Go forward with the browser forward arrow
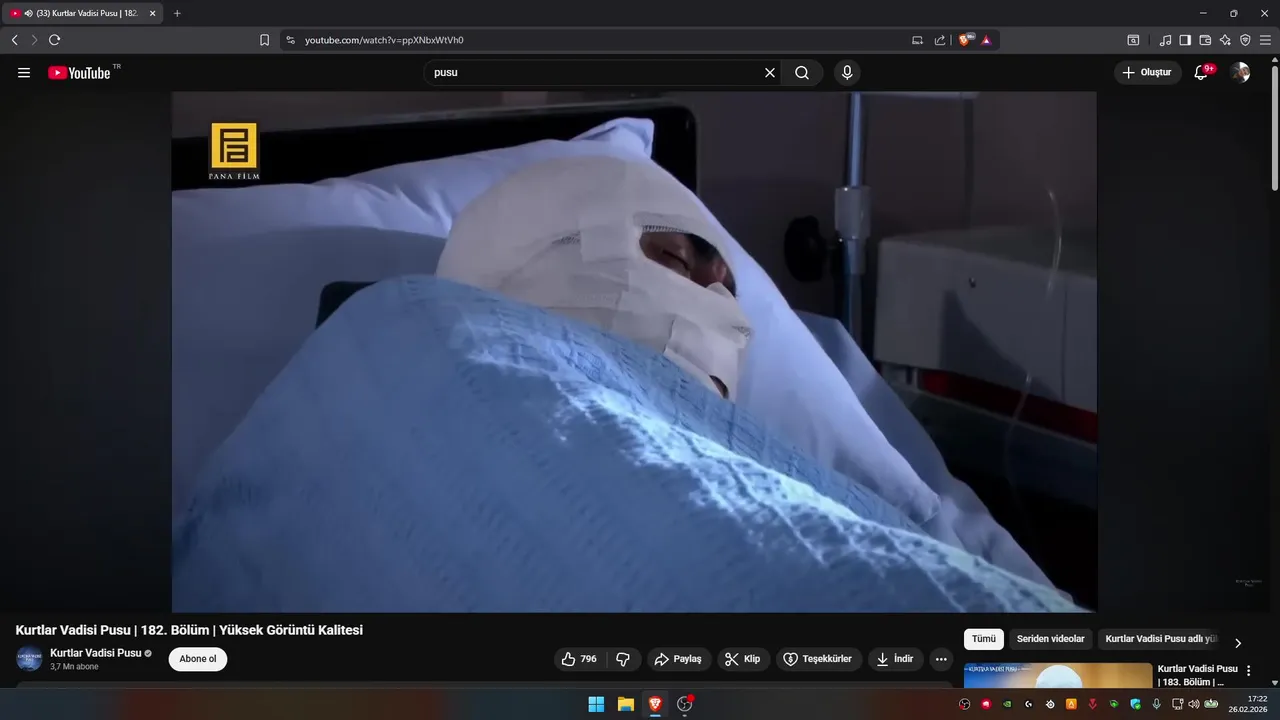1280x720 pixels. click(34, 40)
